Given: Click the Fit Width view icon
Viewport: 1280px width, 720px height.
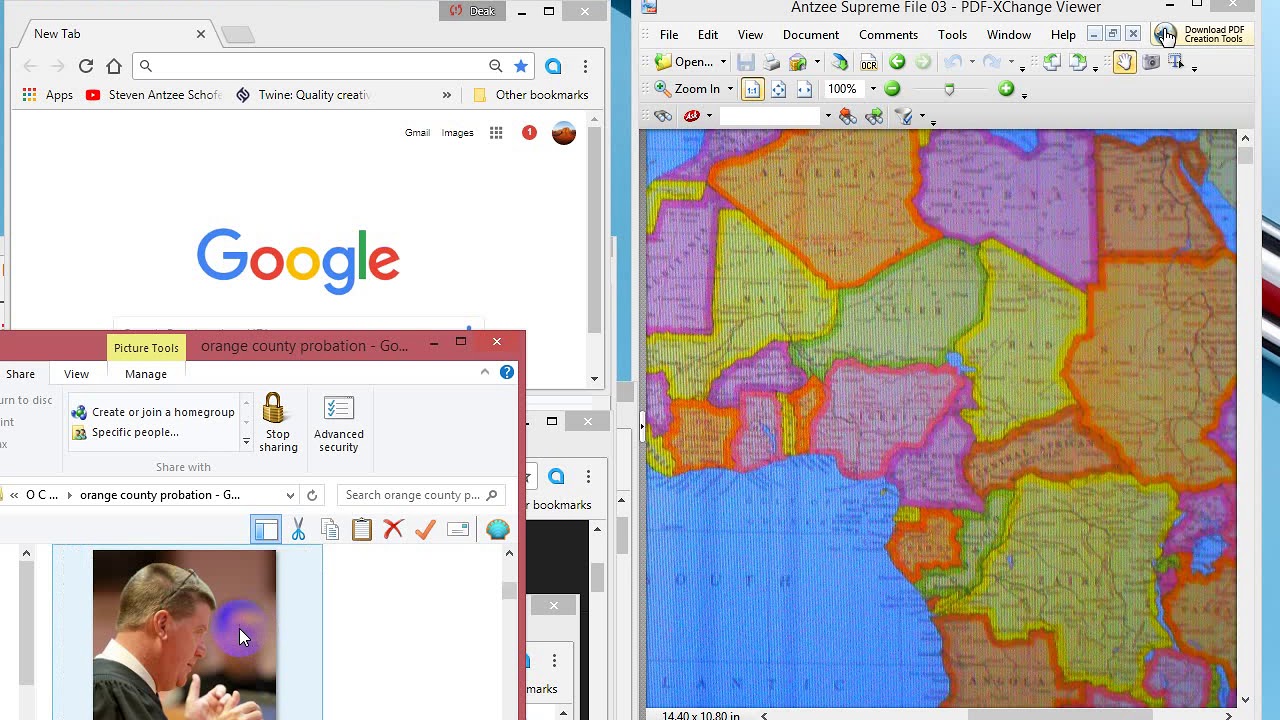Looking at the screenshot, I should click(x=804, y=89).
